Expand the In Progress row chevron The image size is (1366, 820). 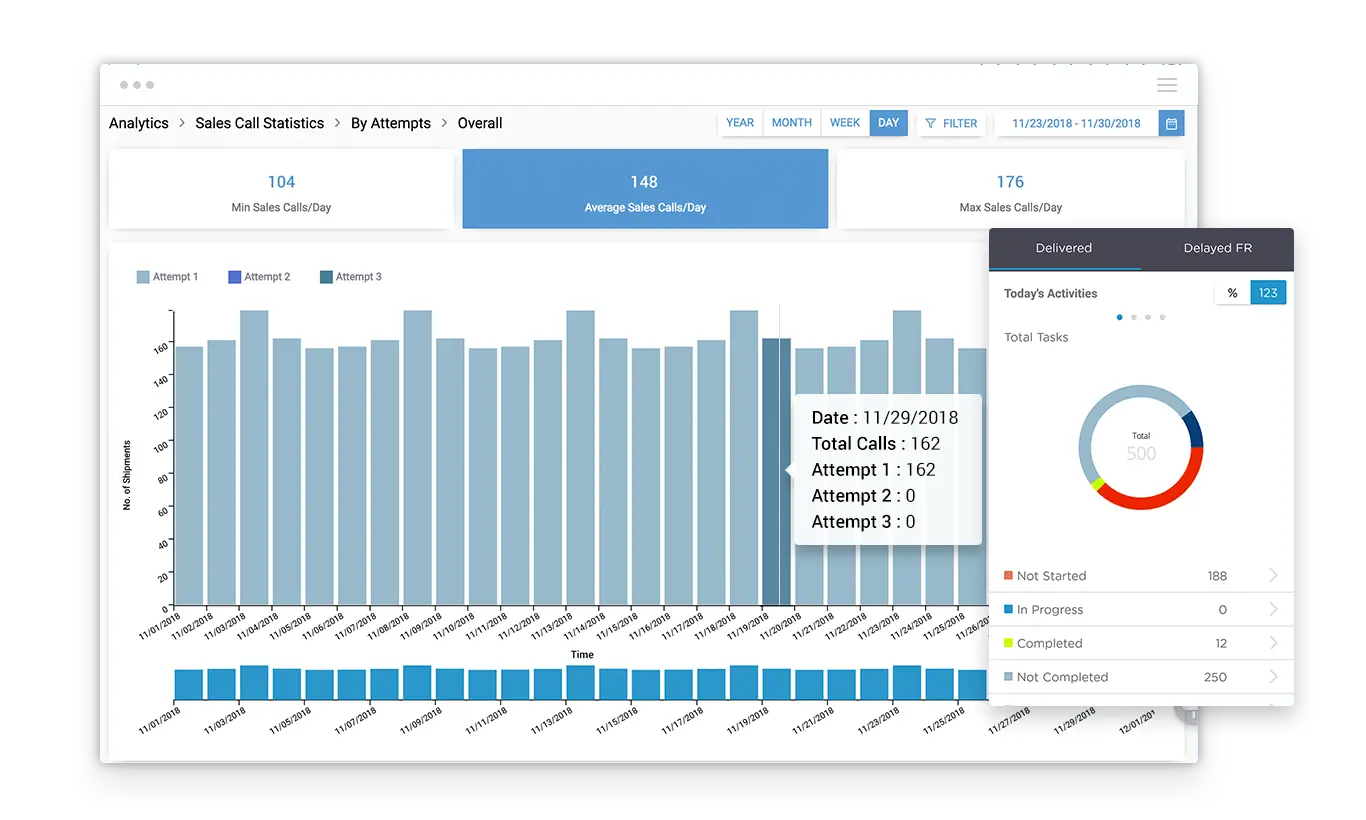point(1274,609)
